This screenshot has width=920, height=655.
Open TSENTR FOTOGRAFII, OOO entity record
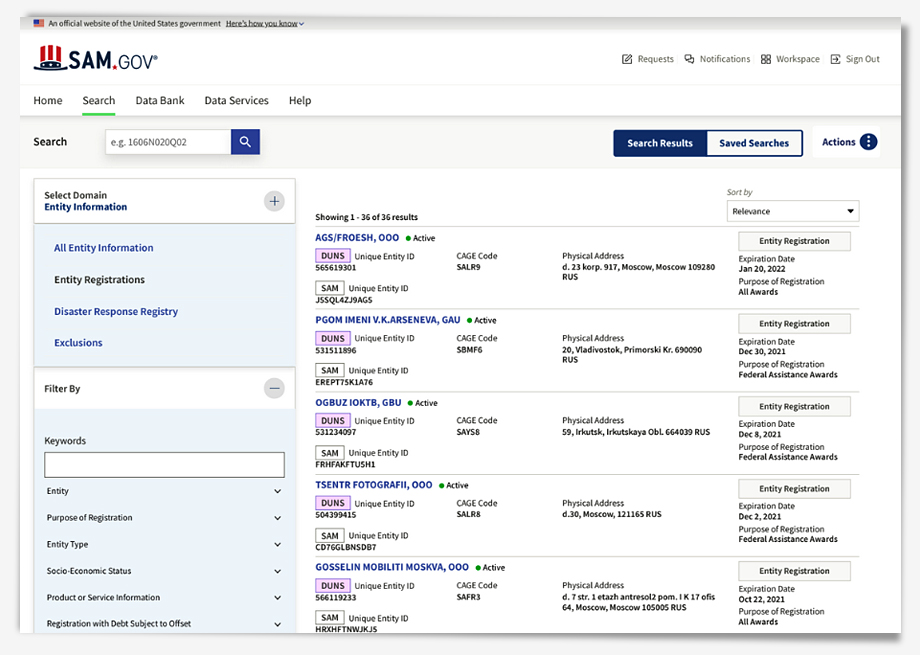pos(374,485)
